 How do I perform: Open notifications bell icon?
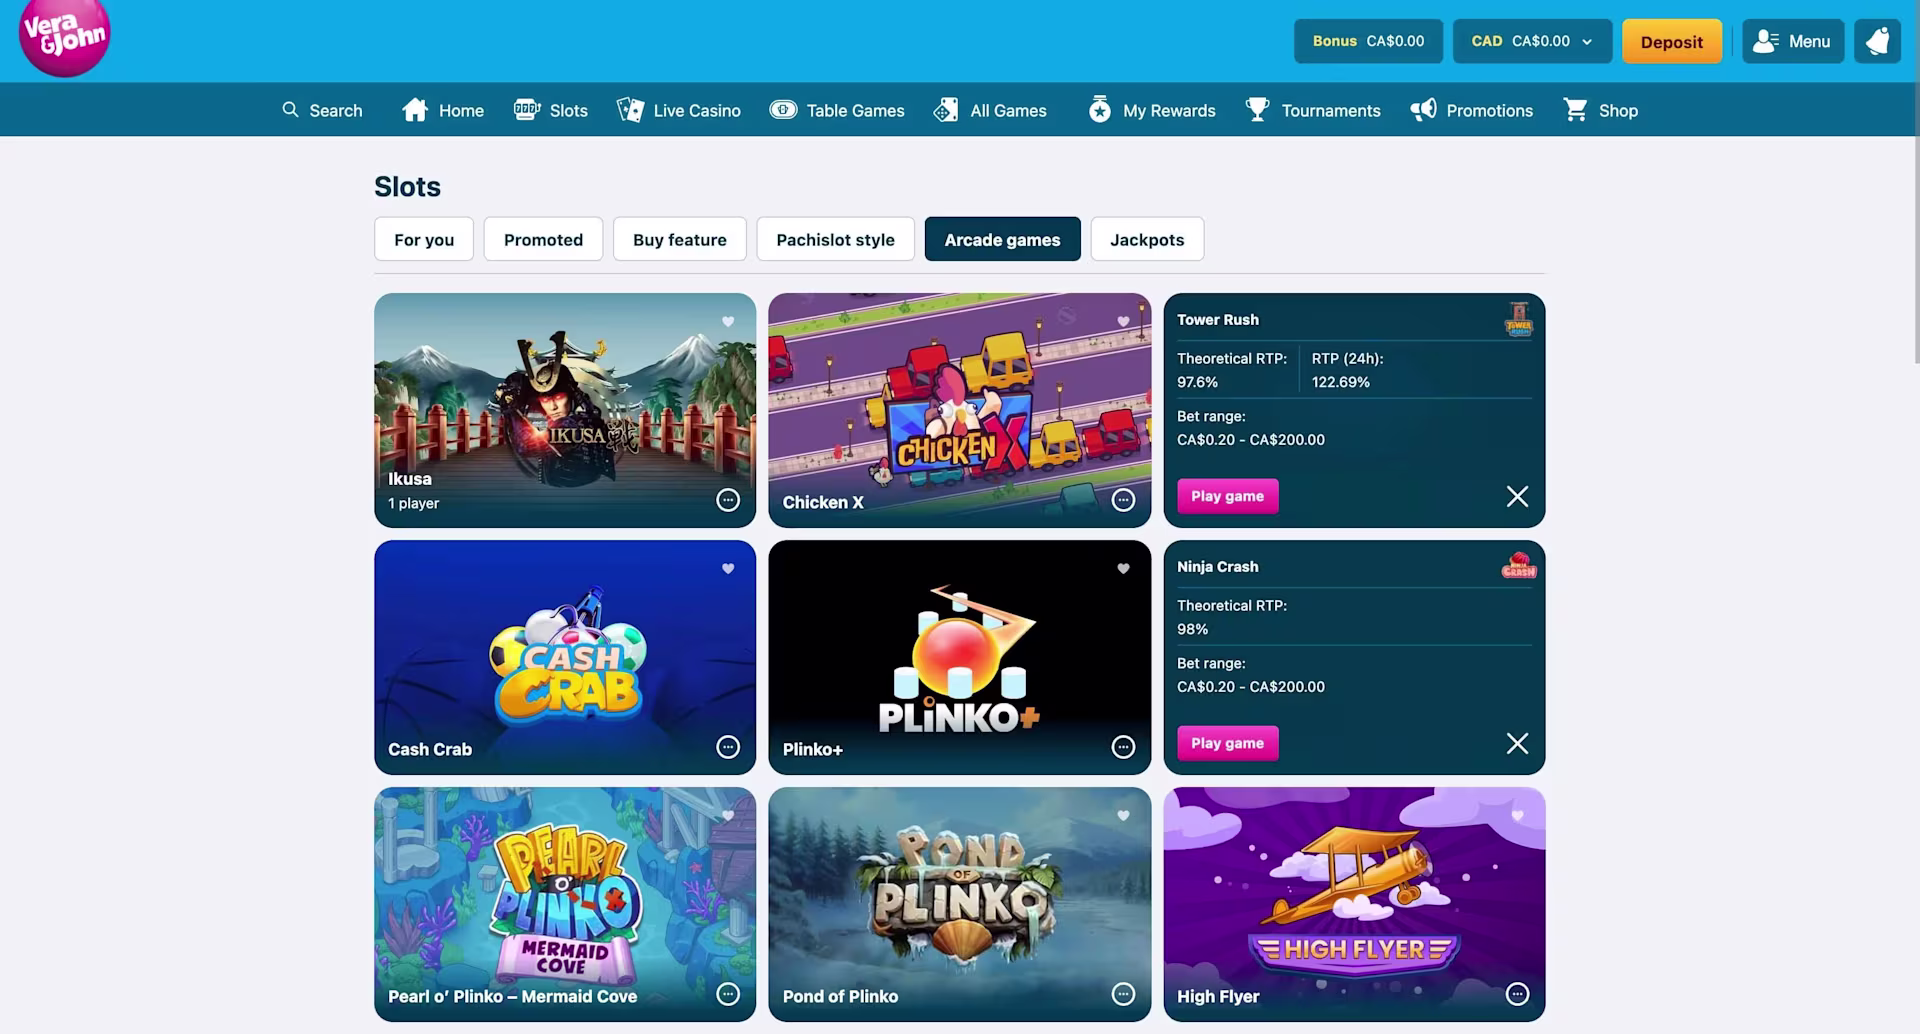[1877, 41]
